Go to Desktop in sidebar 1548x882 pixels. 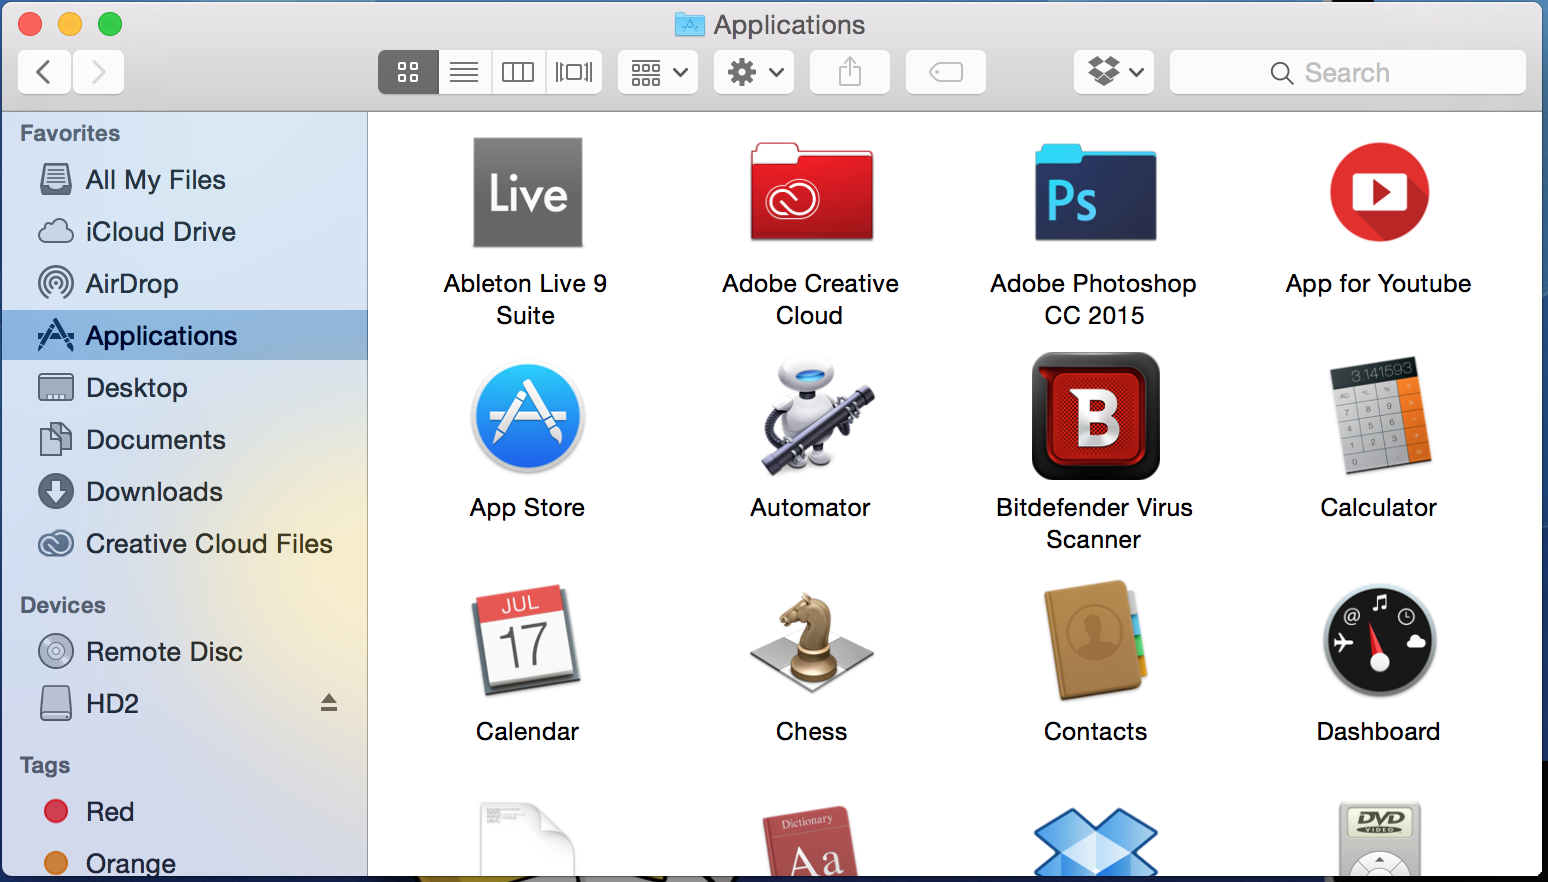coord(185,388)
